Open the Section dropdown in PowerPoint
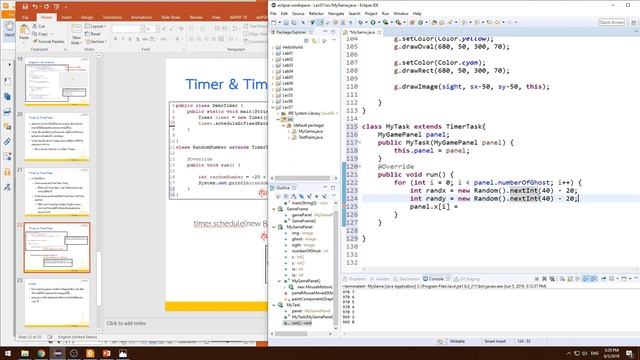The image size is (640, 360). pyautogui.click(x=96, y=42)
